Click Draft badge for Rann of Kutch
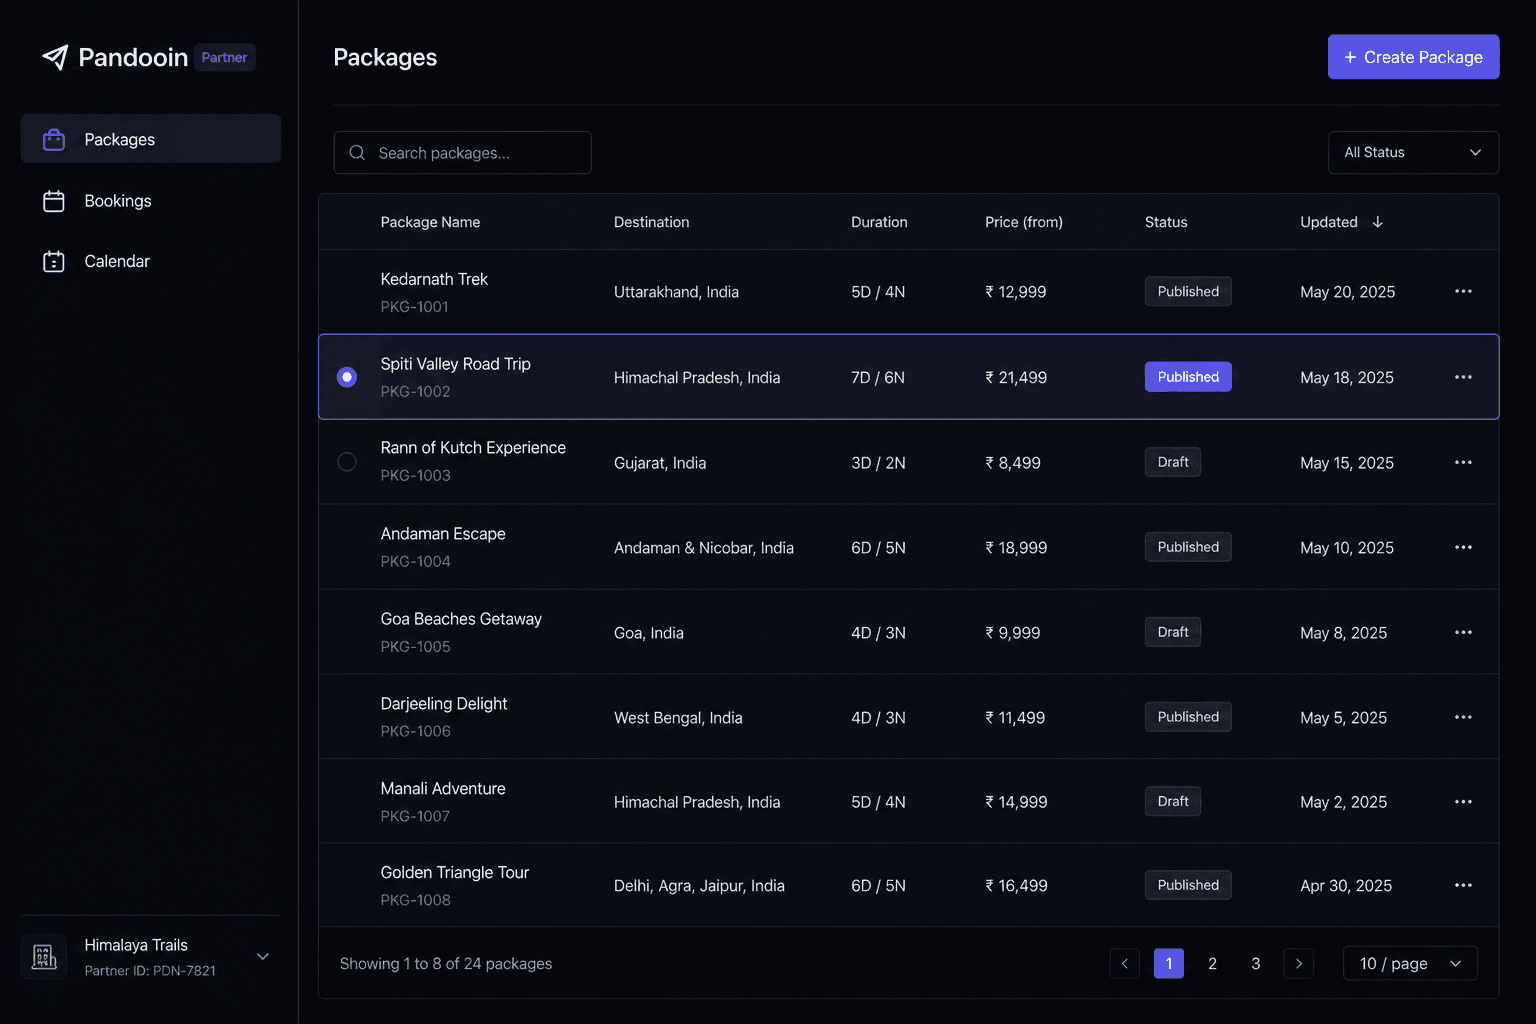Screen dimensions: 1536x1024 click(x=1173, y=462)
